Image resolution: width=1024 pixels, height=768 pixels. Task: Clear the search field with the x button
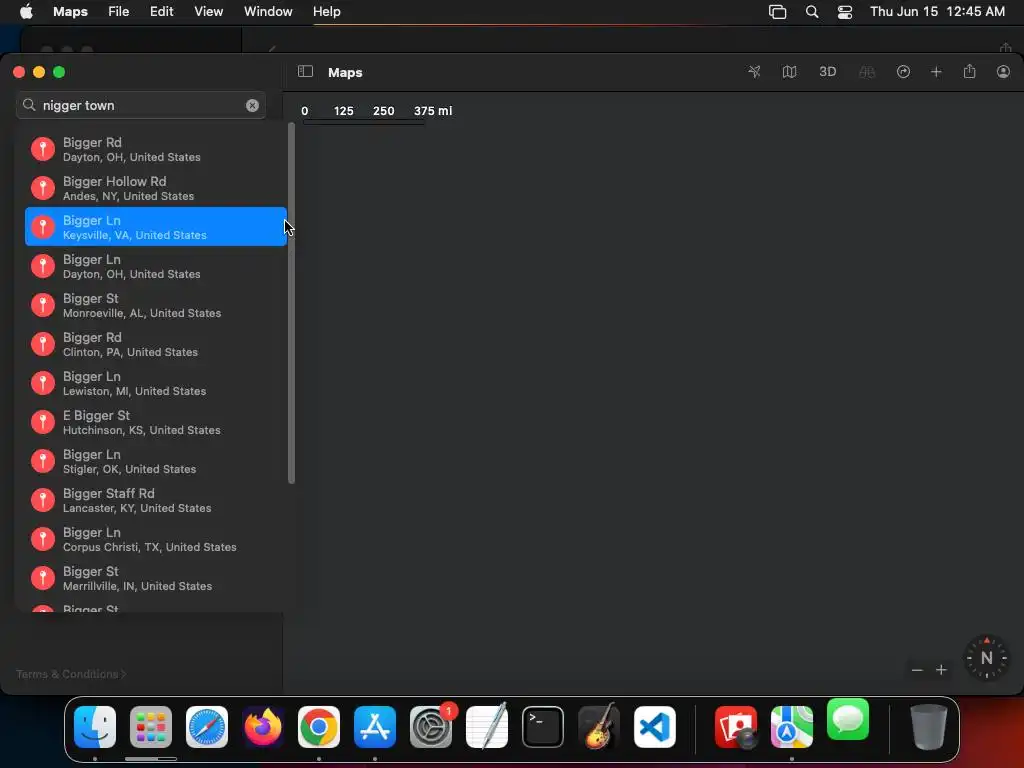pos(252,106)
